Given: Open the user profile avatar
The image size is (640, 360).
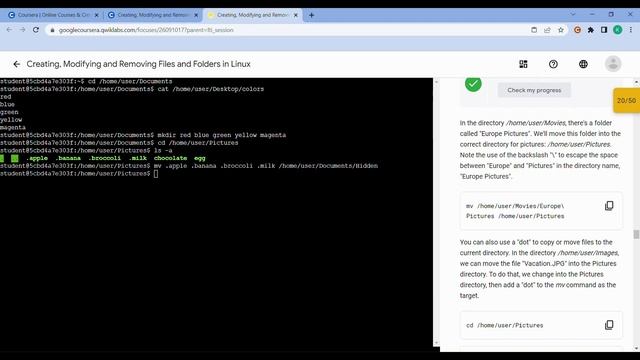Looking at the screenshot, I should (613, 64).
